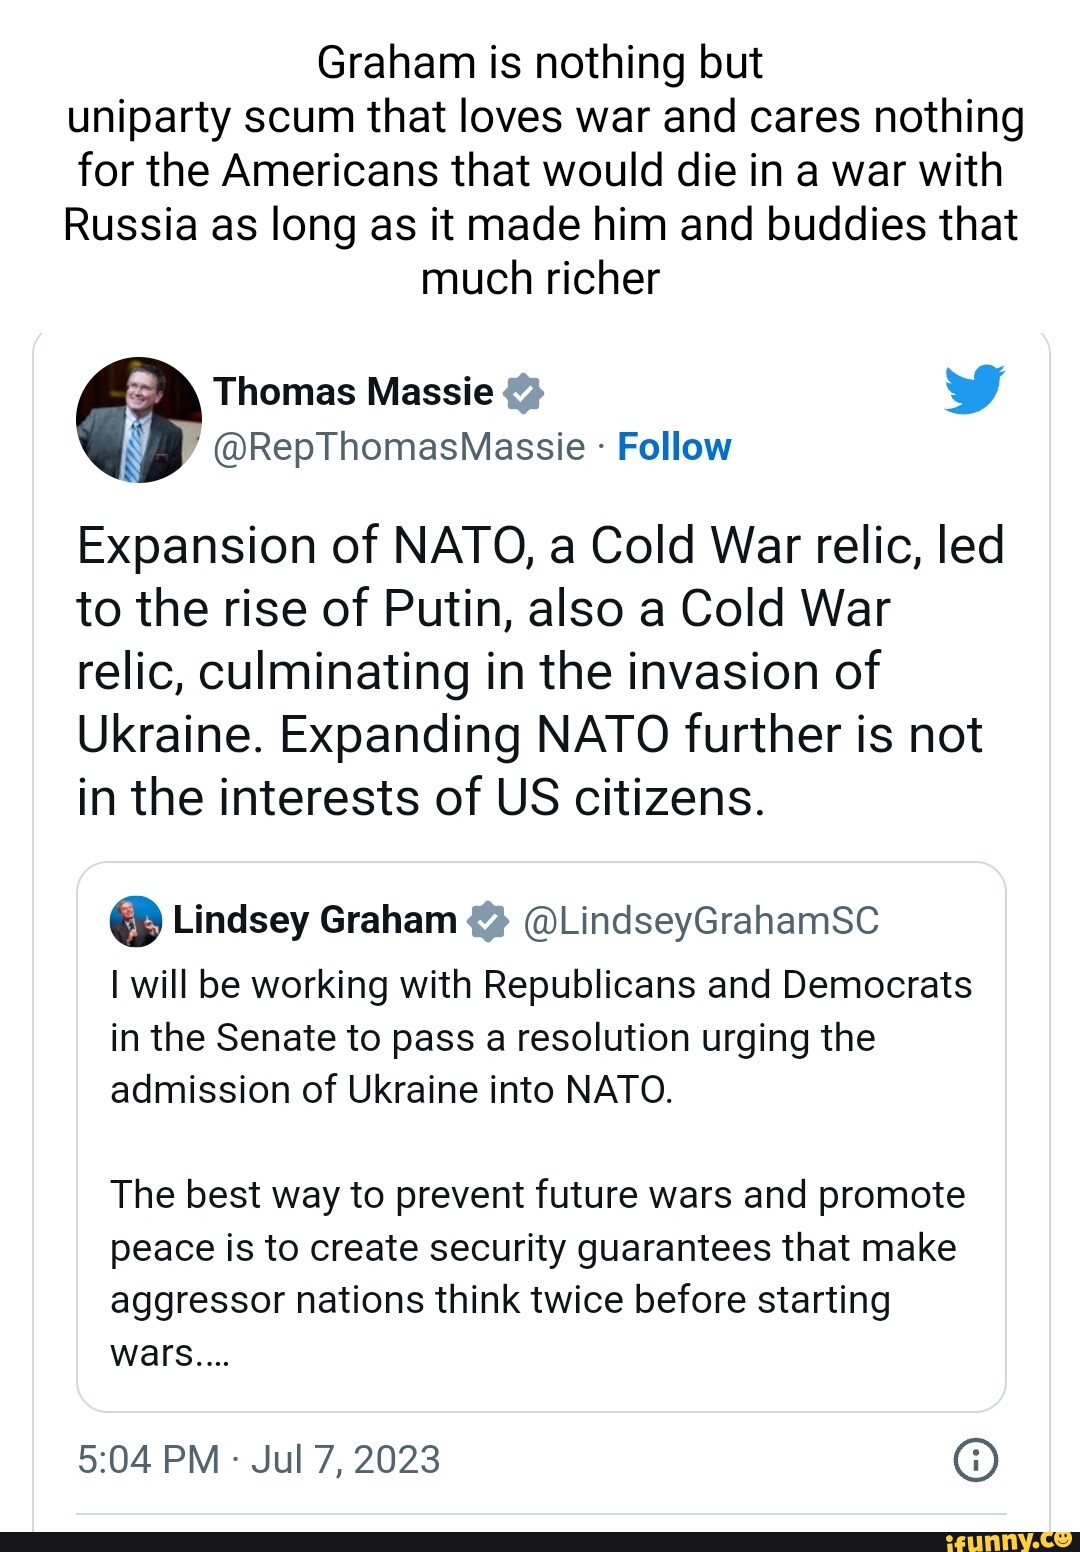Click Massie's tweet text about NATO expansion
Viewport: 1080px width, 1552px height.
(540, 671)
